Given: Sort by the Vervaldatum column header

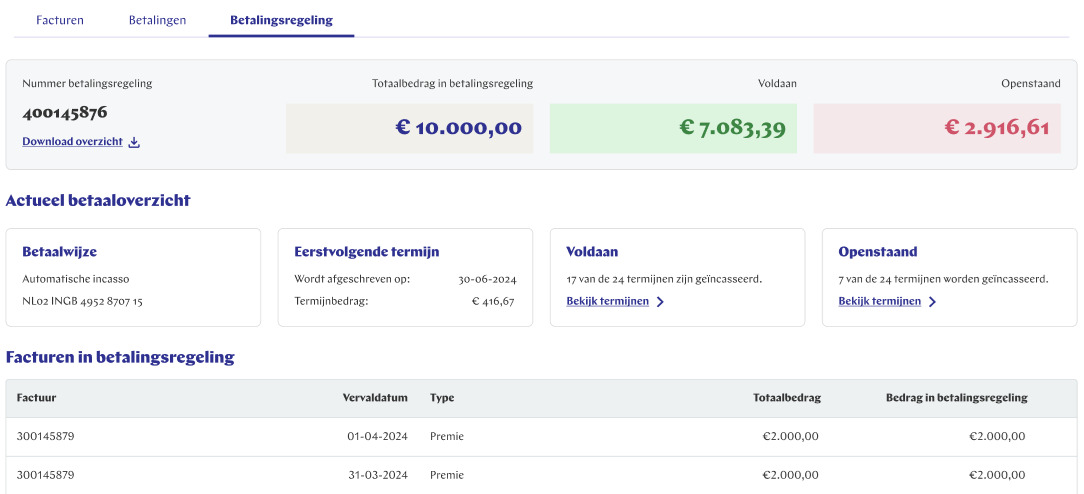Looking at the screenshot, I should pos(375,398).
